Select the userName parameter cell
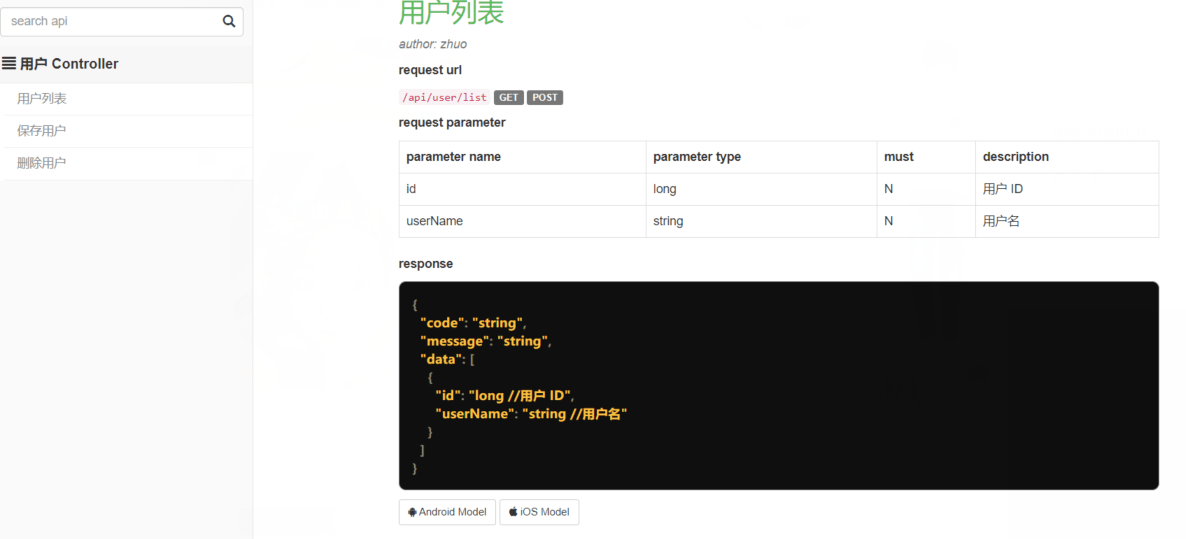1186x539 pixels. tap(434, 221)
